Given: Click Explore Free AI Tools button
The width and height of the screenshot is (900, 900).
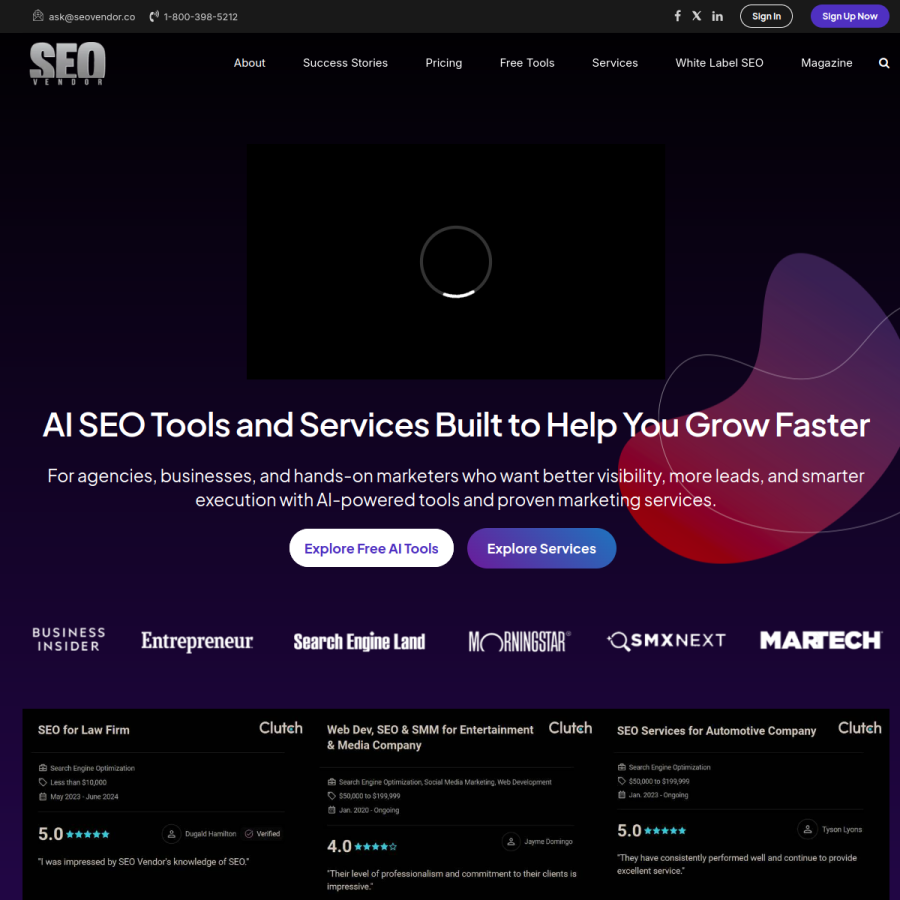Looking at the screenshot, I should pos(371,548).
